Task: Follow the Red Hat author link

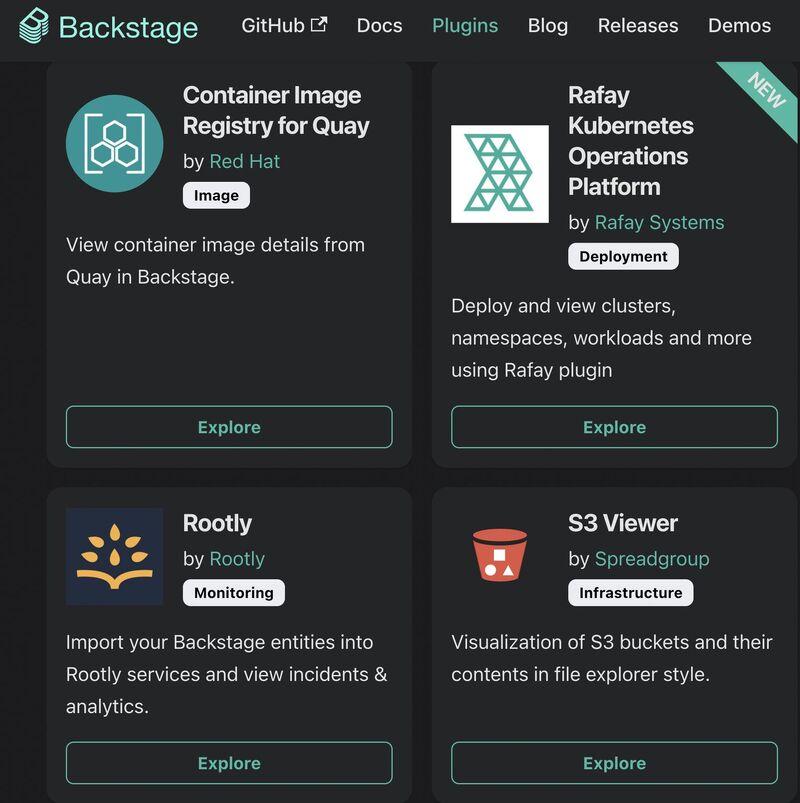Action: 244,161
